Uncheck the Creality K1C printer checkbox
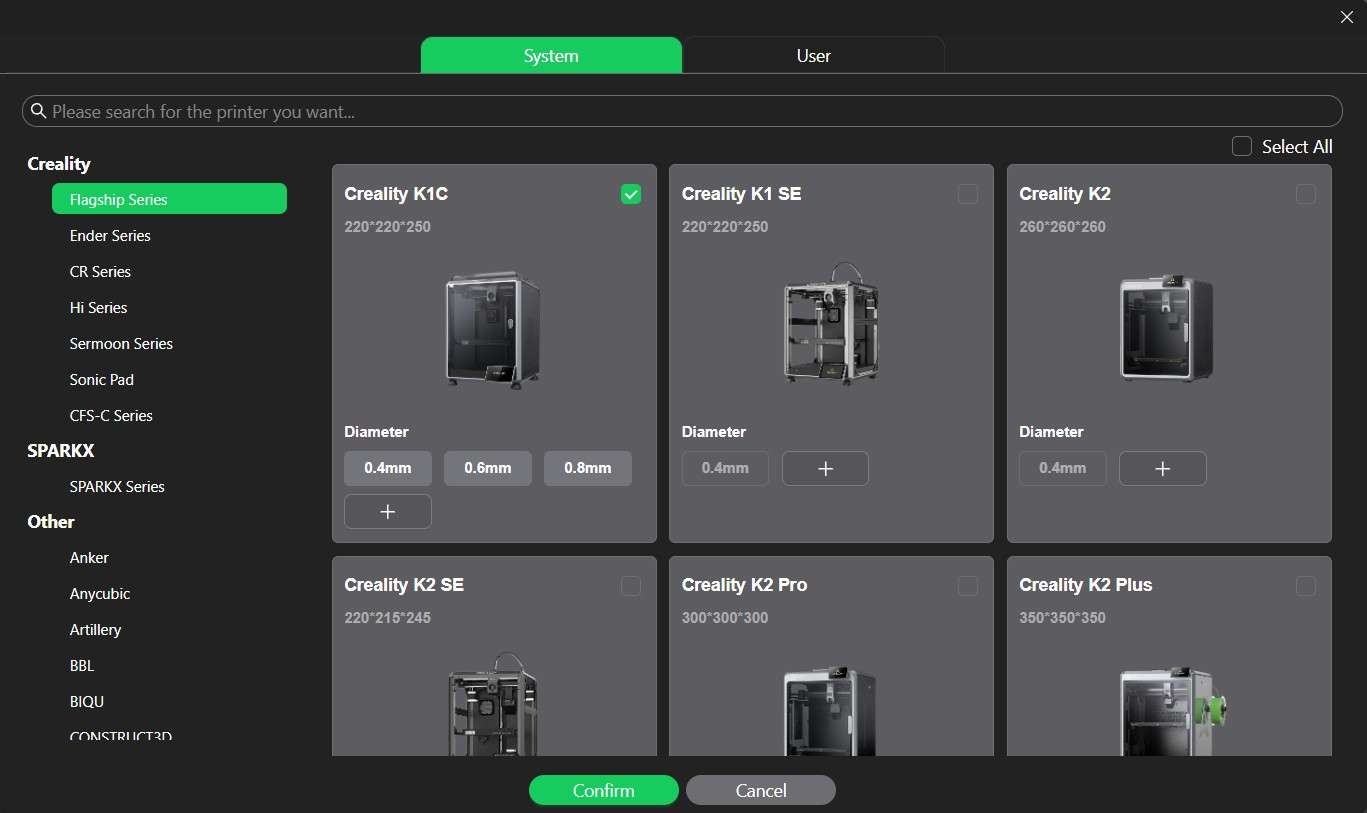The width and height of the screenshot is (1367, 813). tap(631, 194)
